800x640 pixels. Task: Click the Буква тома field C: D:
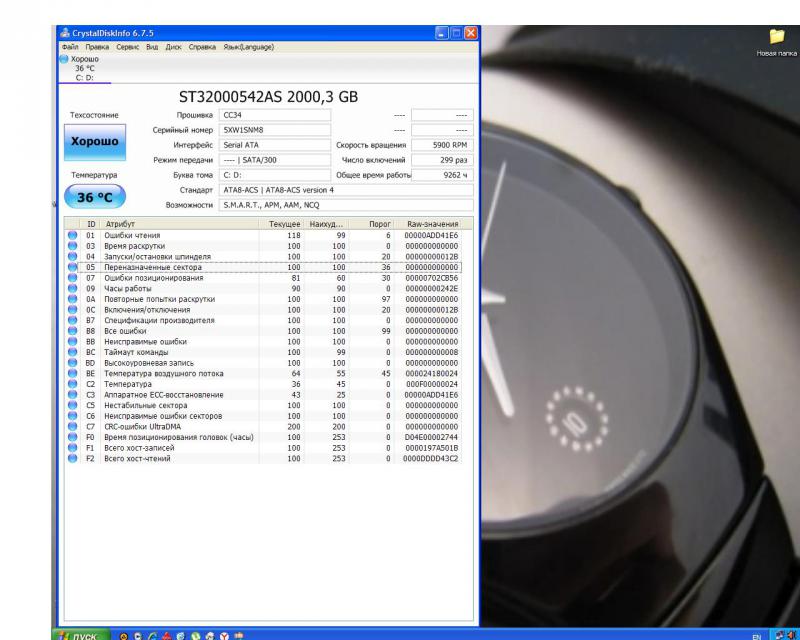pos(275,175)
